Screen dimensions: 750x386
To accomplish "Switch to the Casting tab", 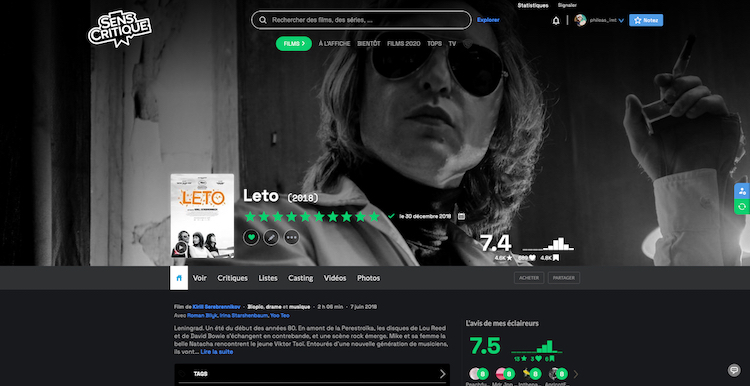I will [300, 278].
